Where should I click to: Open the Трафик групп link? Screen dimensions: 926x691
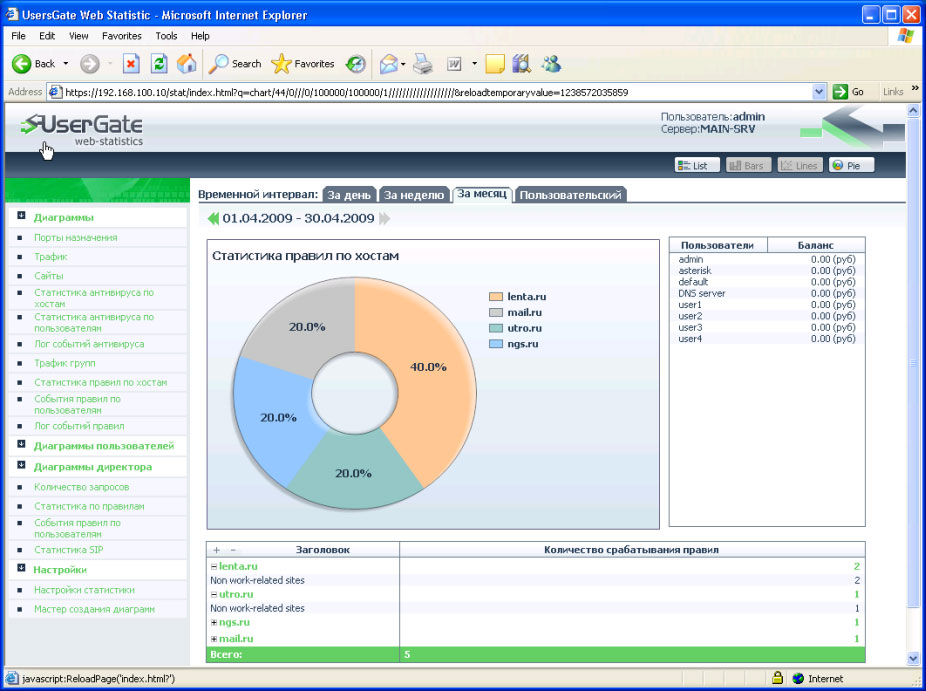(x=64, y=363)
